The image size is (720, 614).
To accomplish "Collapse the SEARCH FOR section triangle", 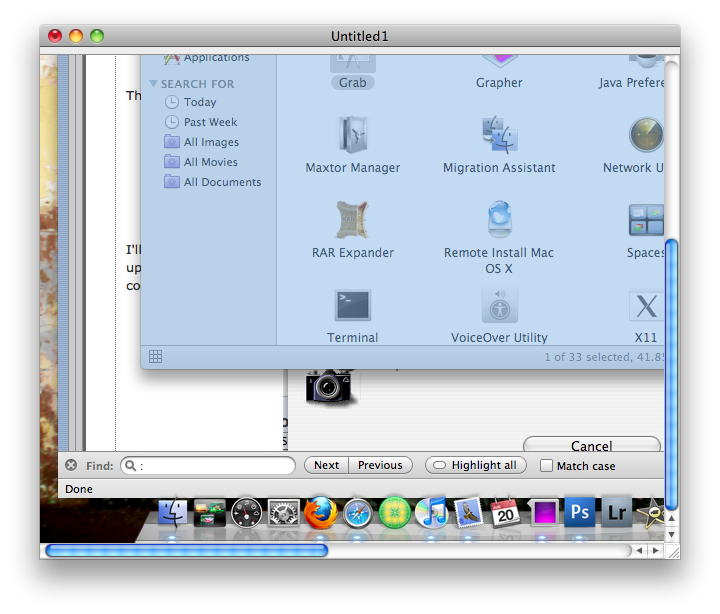I will [x=153, y=84].
